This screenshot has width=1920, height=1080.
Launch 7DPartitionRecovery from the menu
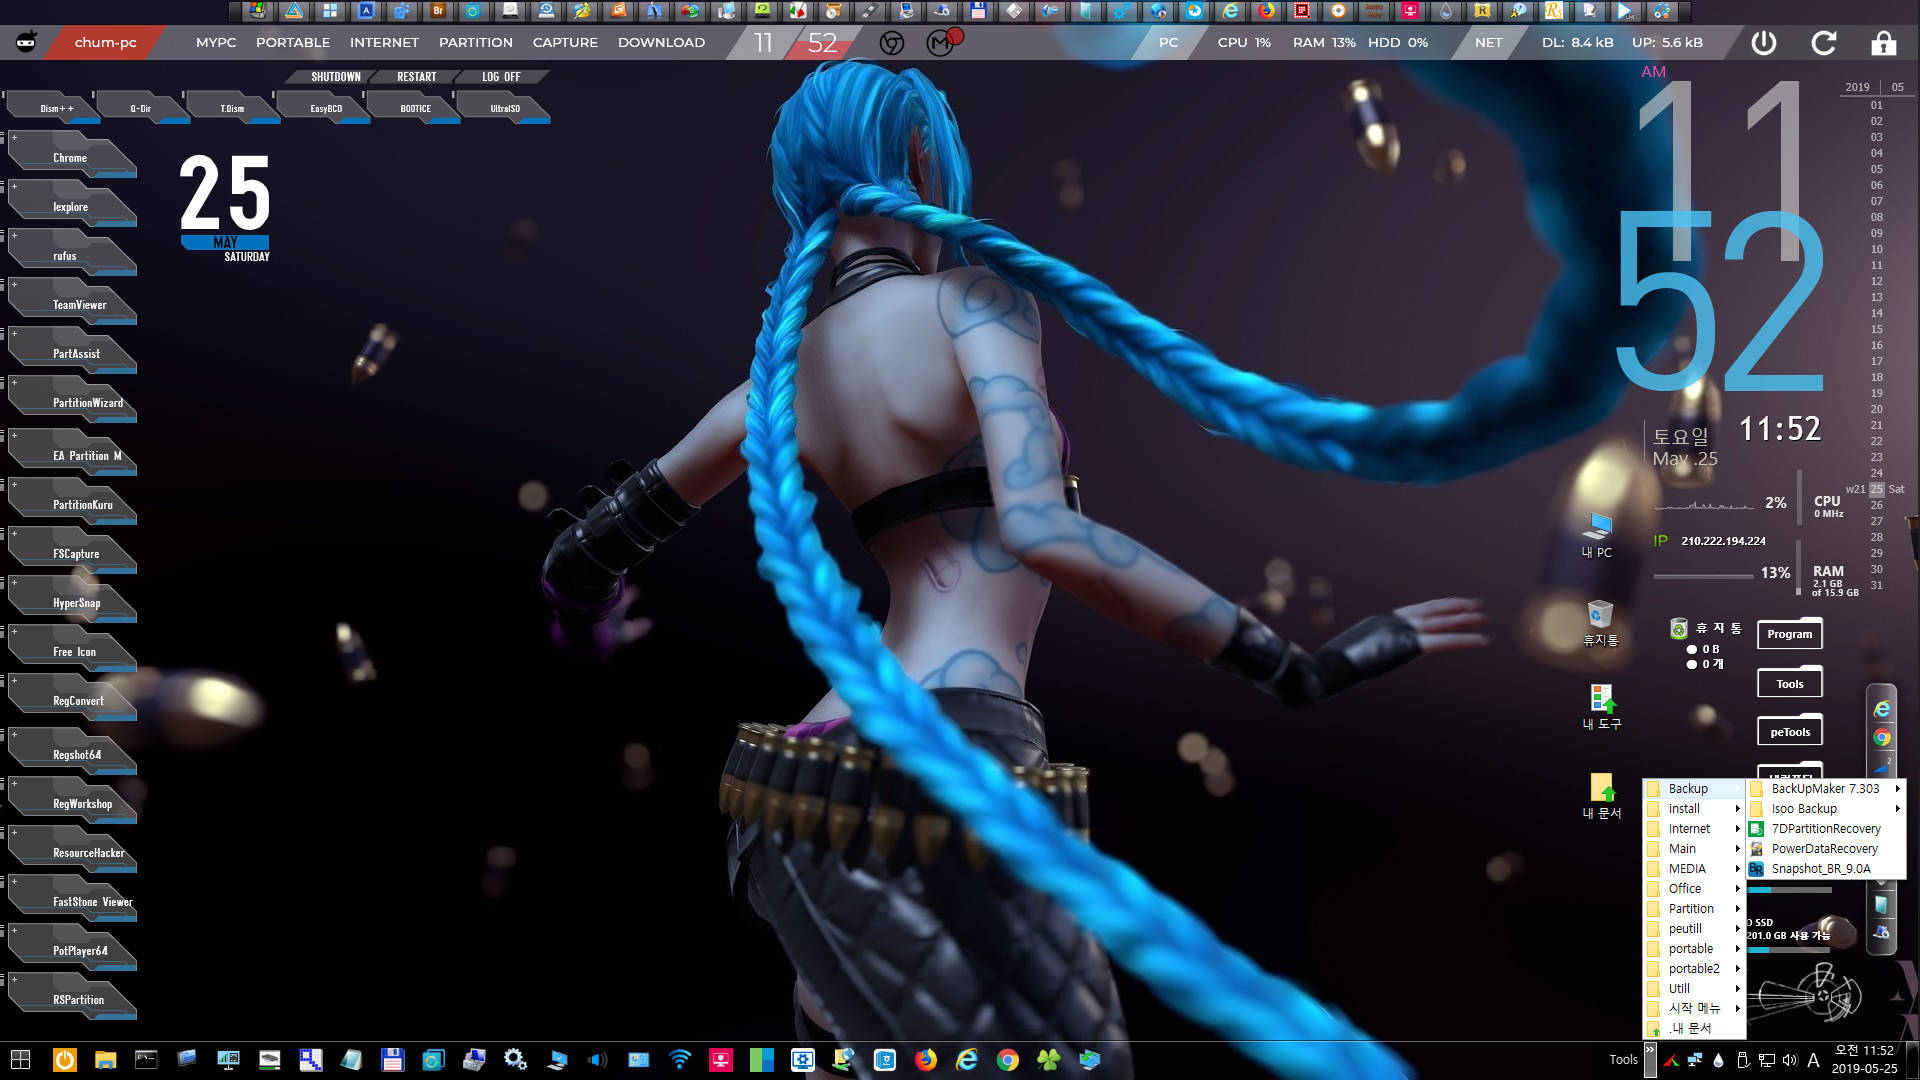tap(1825, 829)
